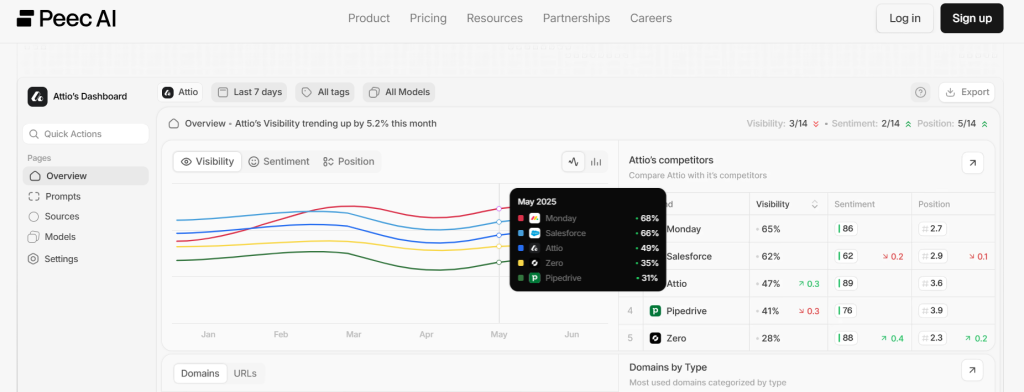The width and height of the screenshot is (1024, 392).
Task: Open Domains by Type expand arrow icon
Action: click(x=972, y=371)
